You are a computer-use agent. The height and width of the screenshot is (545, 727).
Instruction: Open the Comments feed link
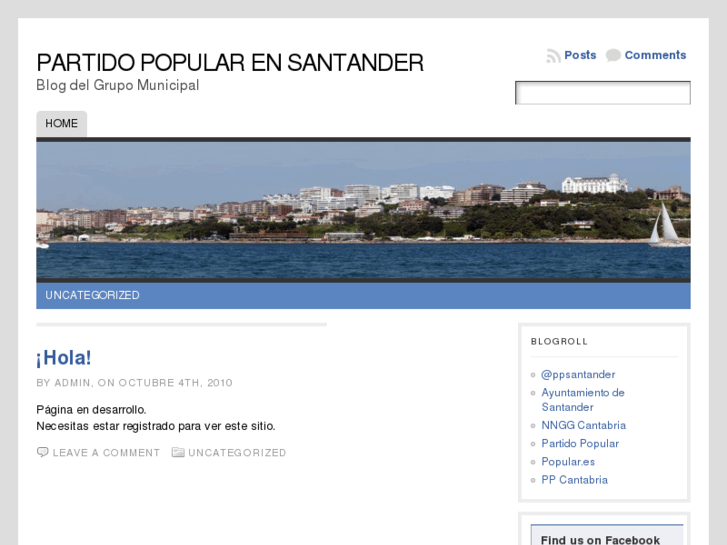pos(655,55)
